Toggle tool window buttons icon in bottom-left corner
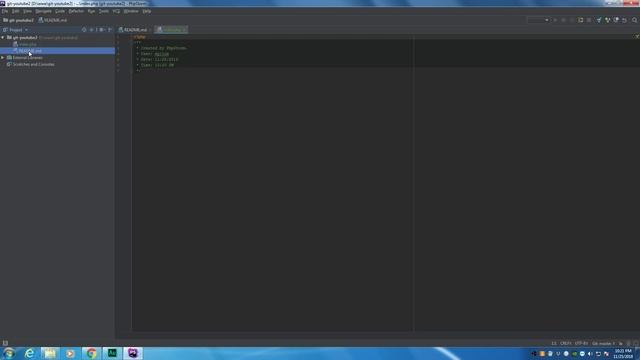This screenshot has width=640, height=360. pos(5,344)
